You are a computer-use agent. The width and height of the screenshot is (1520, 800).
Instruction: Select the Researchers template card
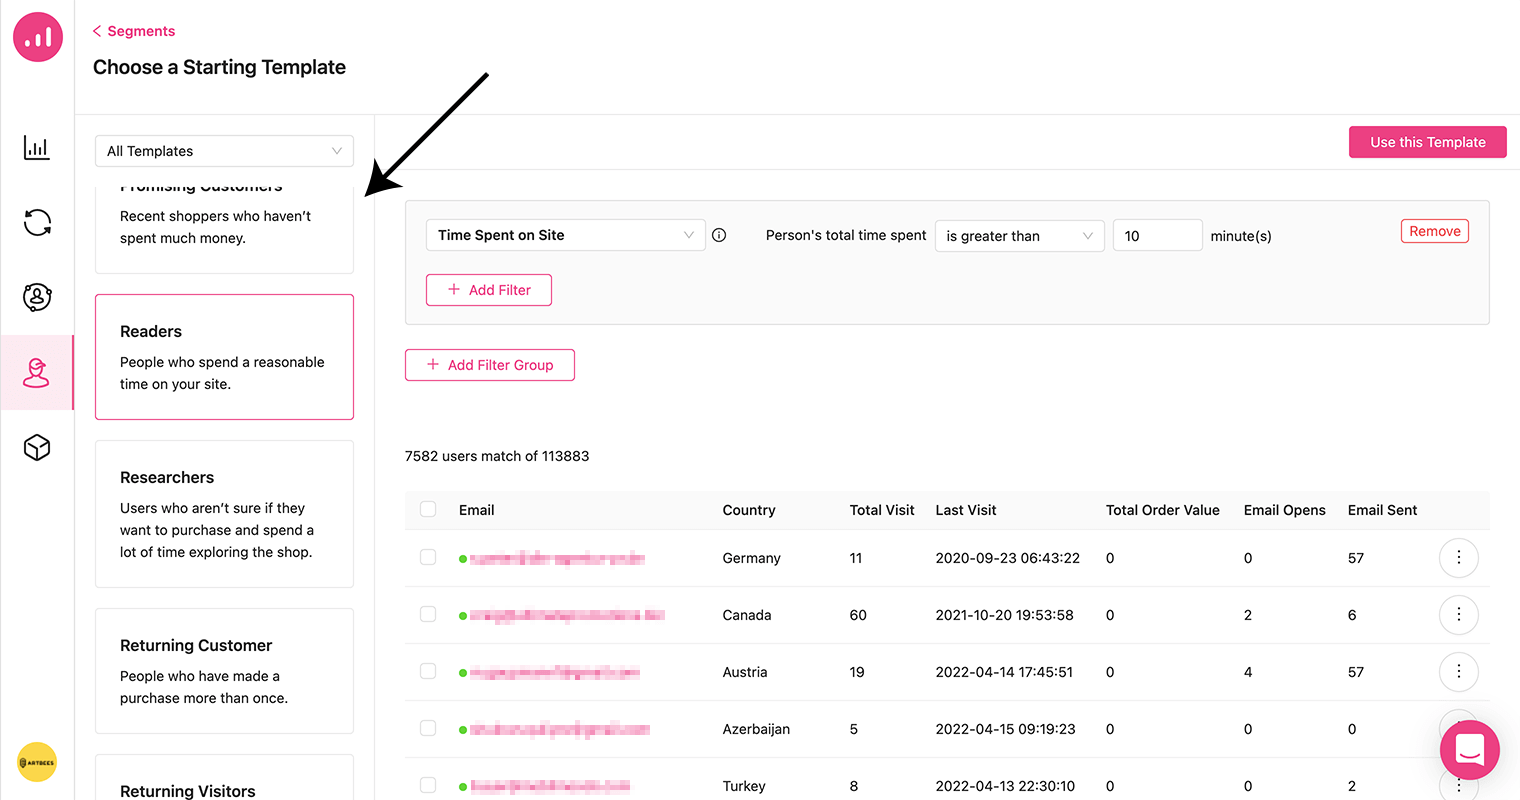click(x=224, y=514)
